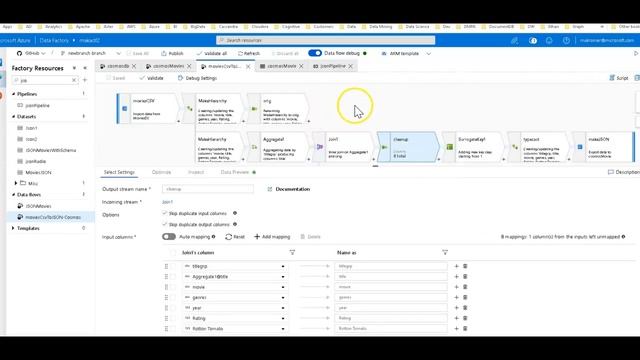This screenshot has height=360, width=640.
Task: Delete the titlegrp mapping row
Action: coord(465,266)
